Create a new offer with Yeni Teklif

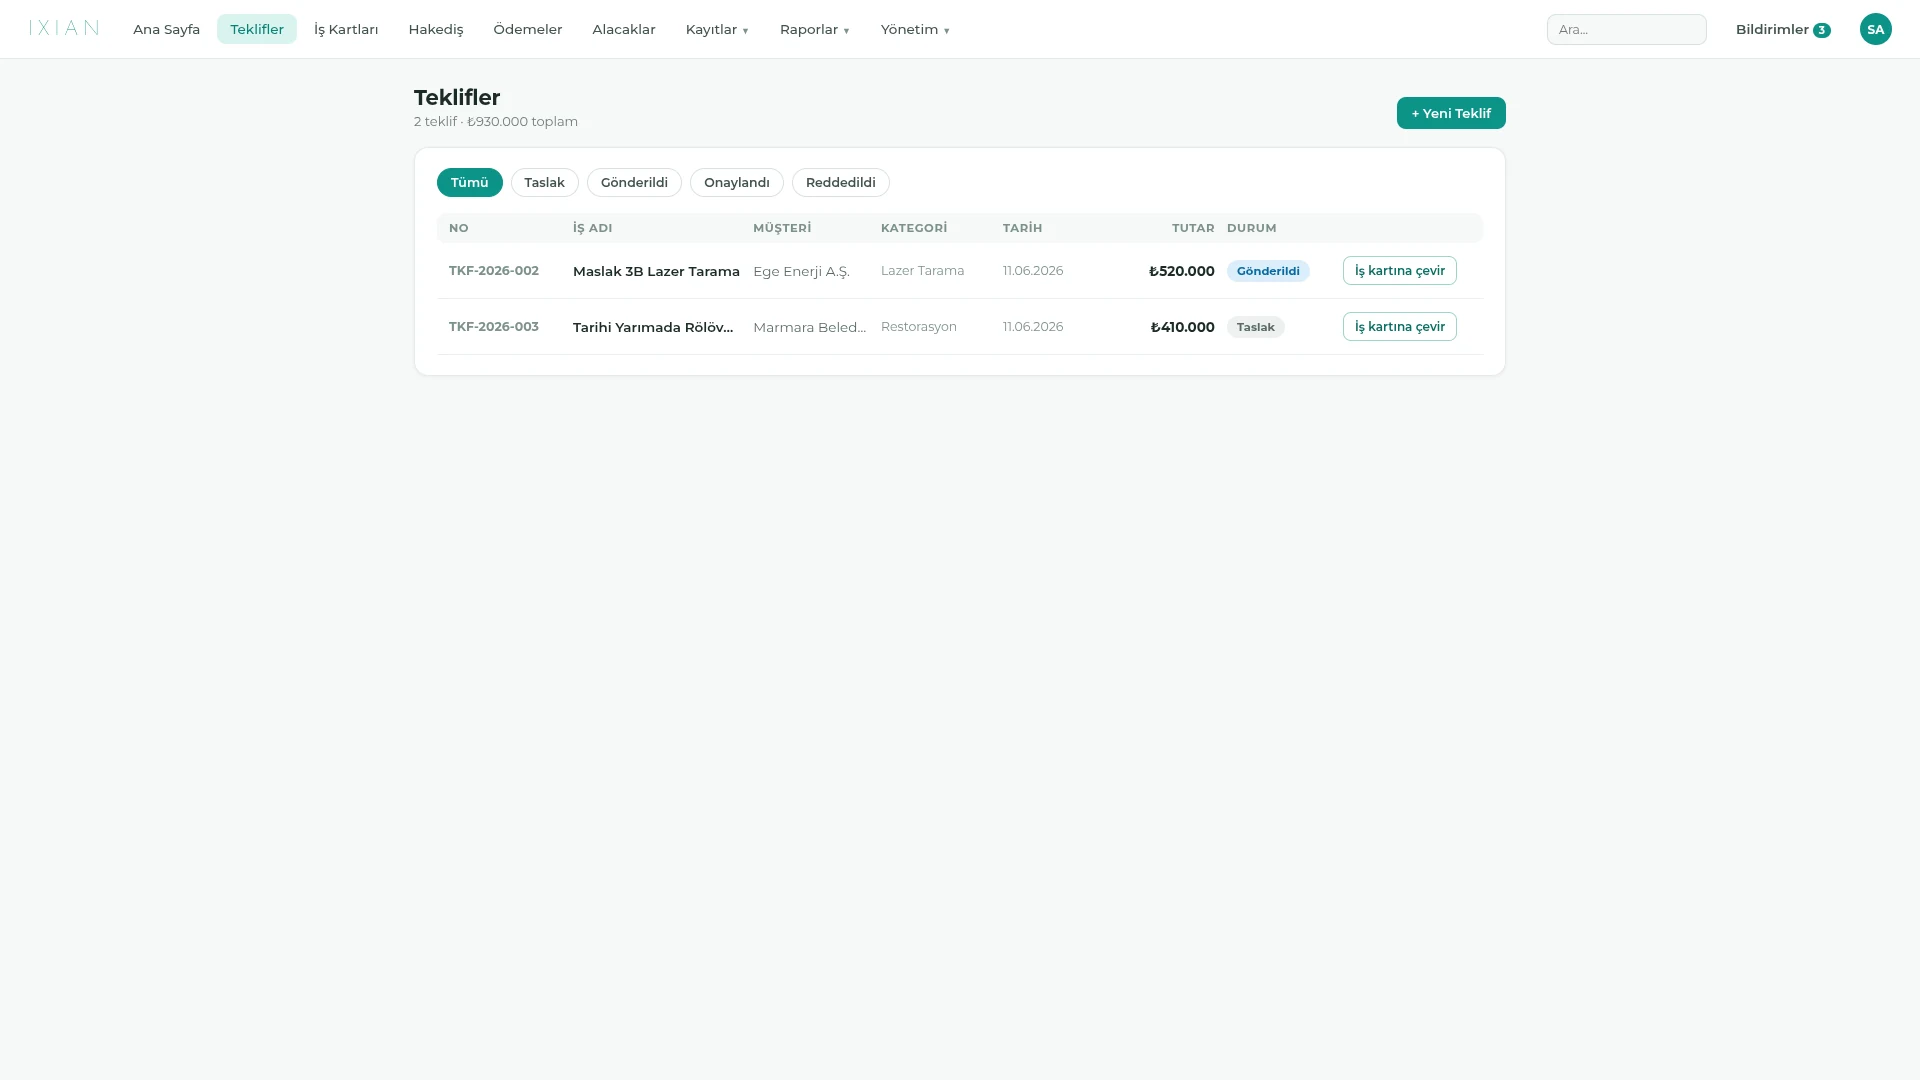click(1451, 113)
